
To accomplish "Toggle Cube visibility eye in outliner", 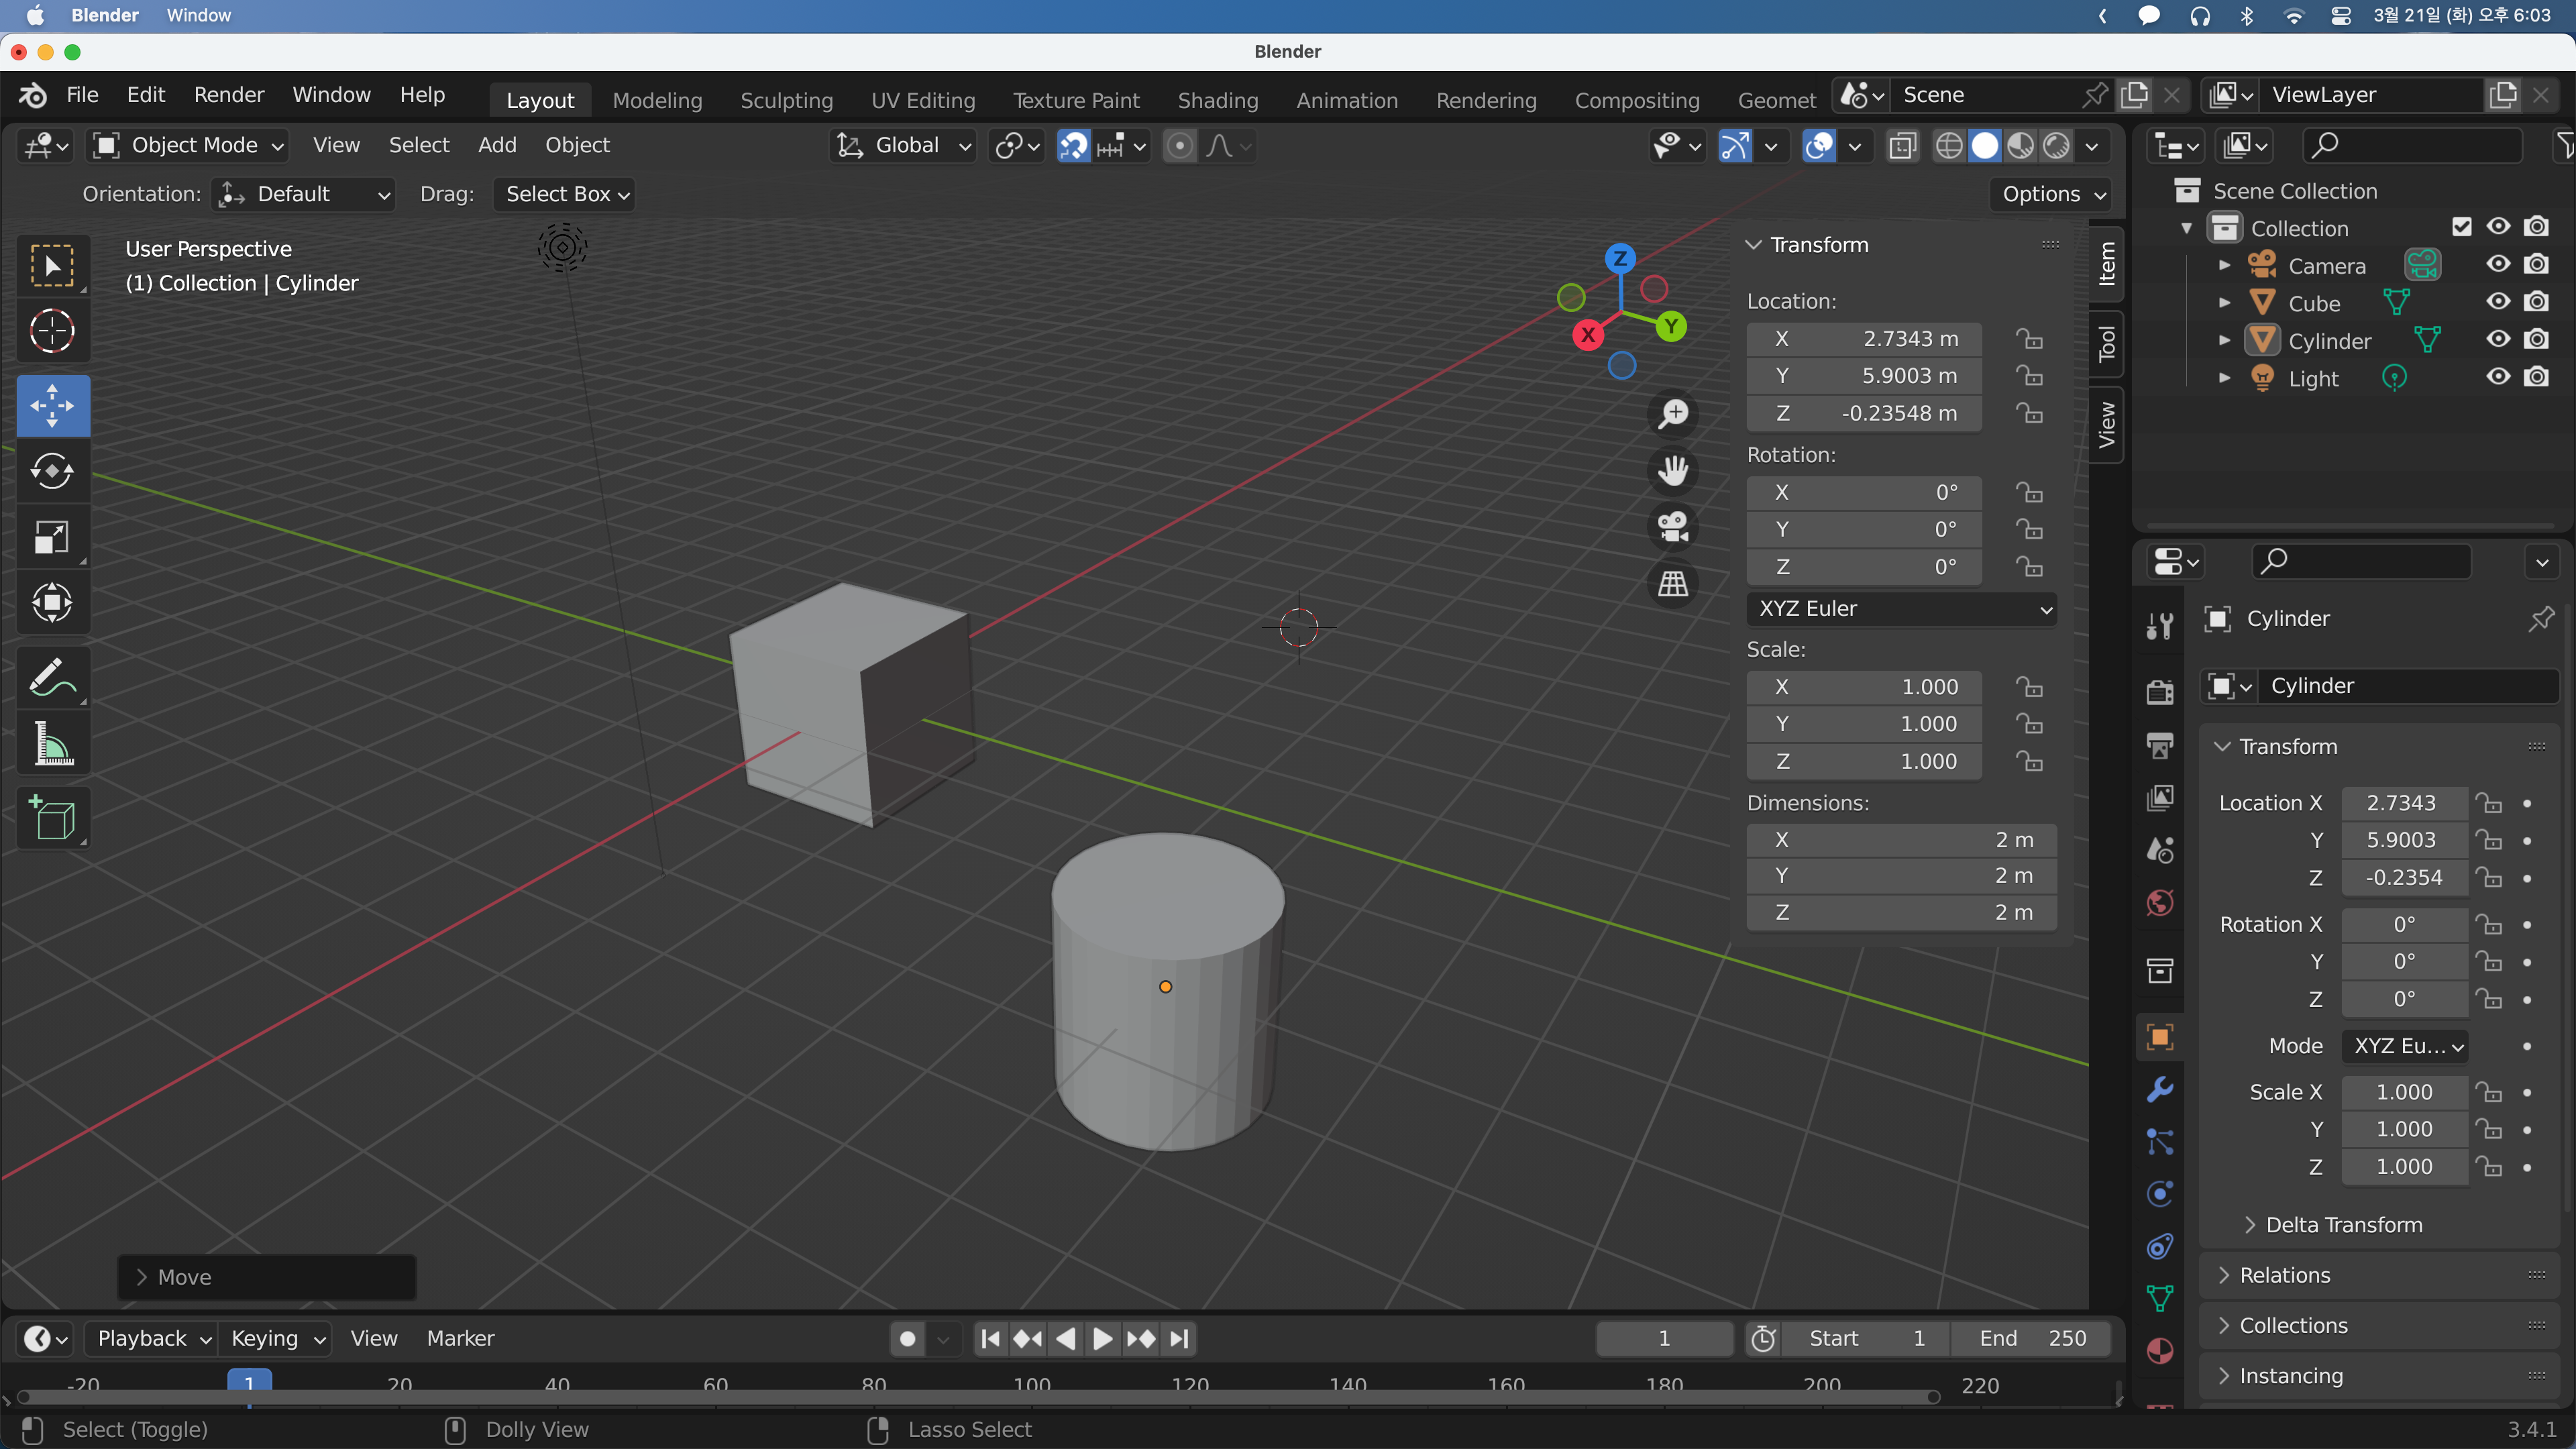I will [x=2498, y=302].
